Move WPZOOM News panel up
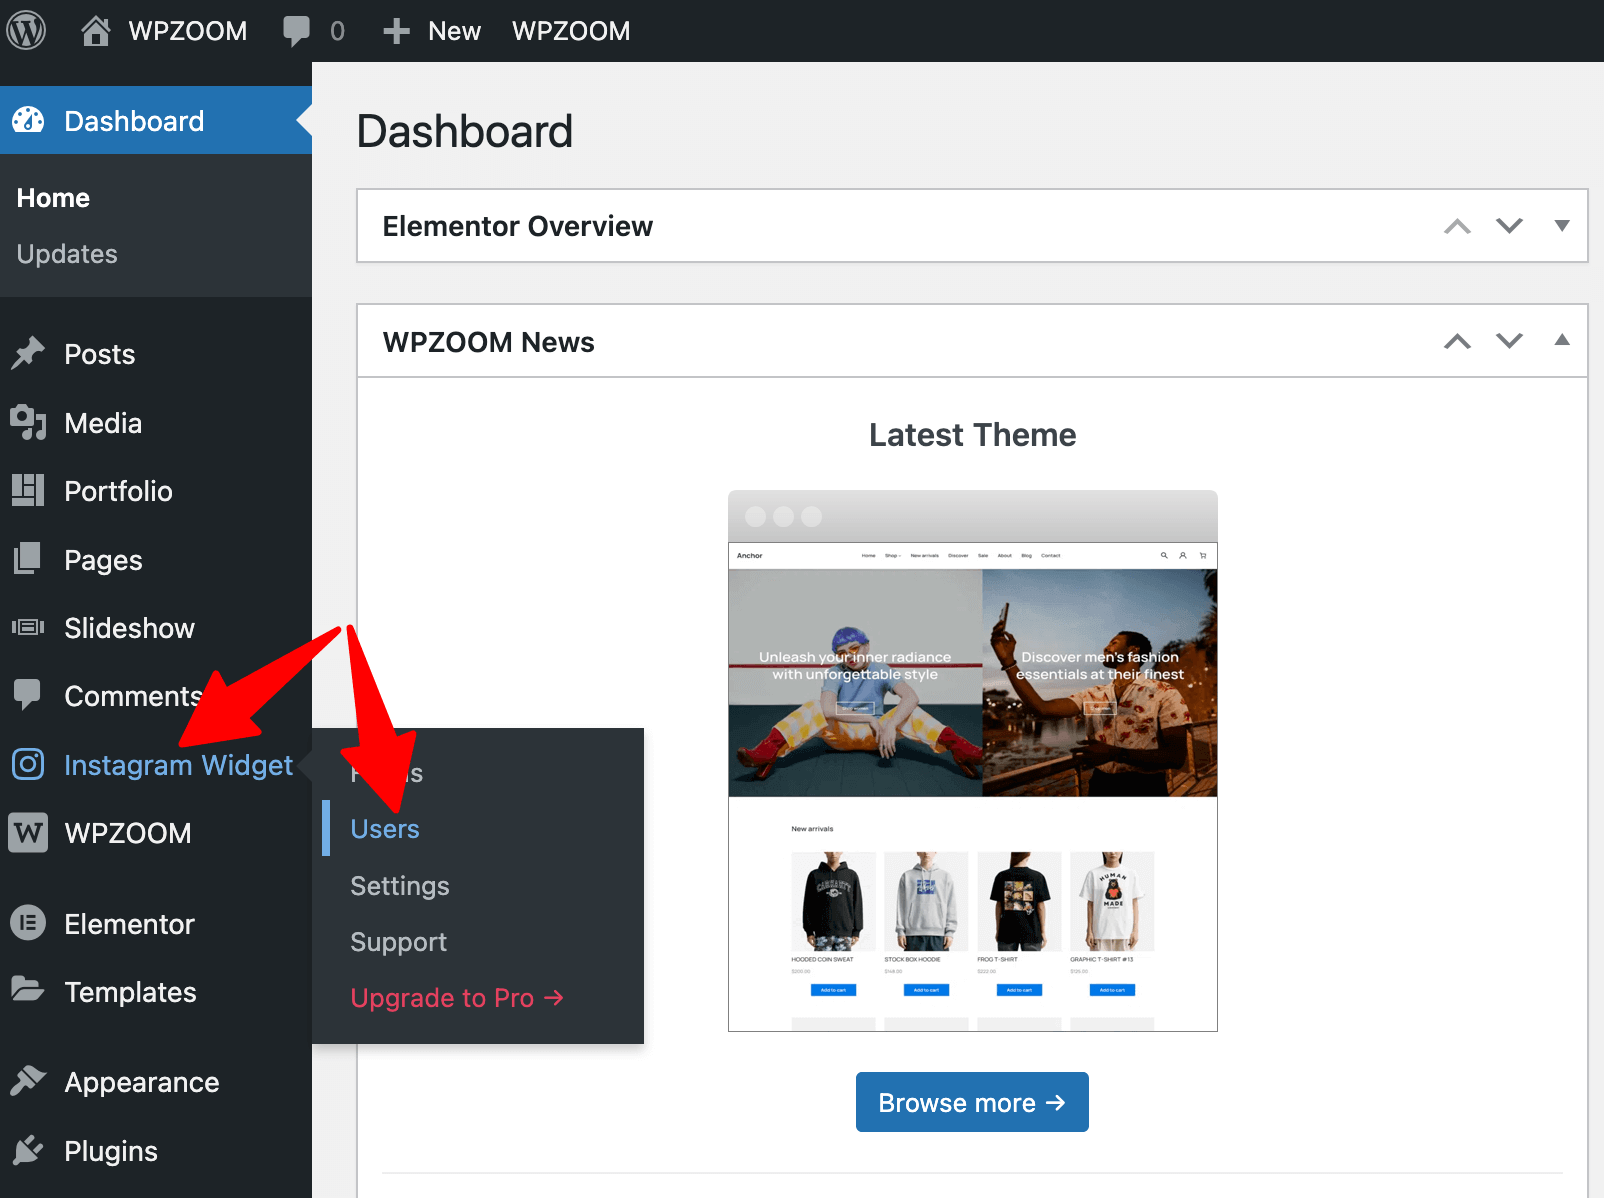 [x=1457, y=342]
